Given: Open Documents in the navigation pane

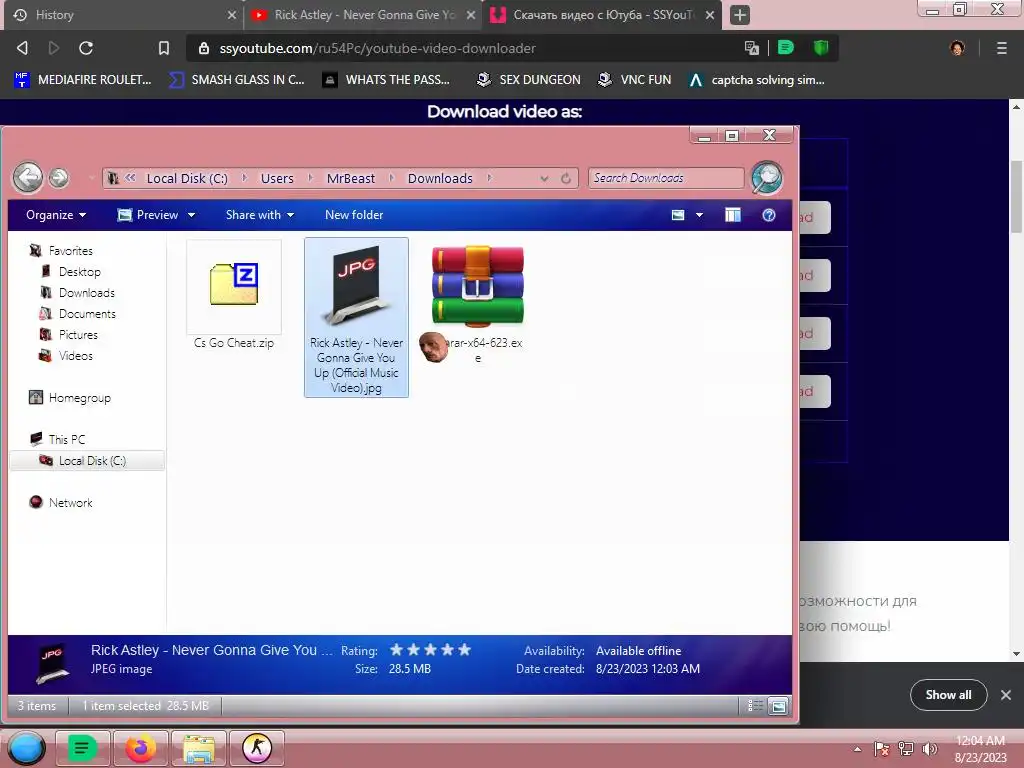Looking at the screenshot, I should click(x=87, y=313).
